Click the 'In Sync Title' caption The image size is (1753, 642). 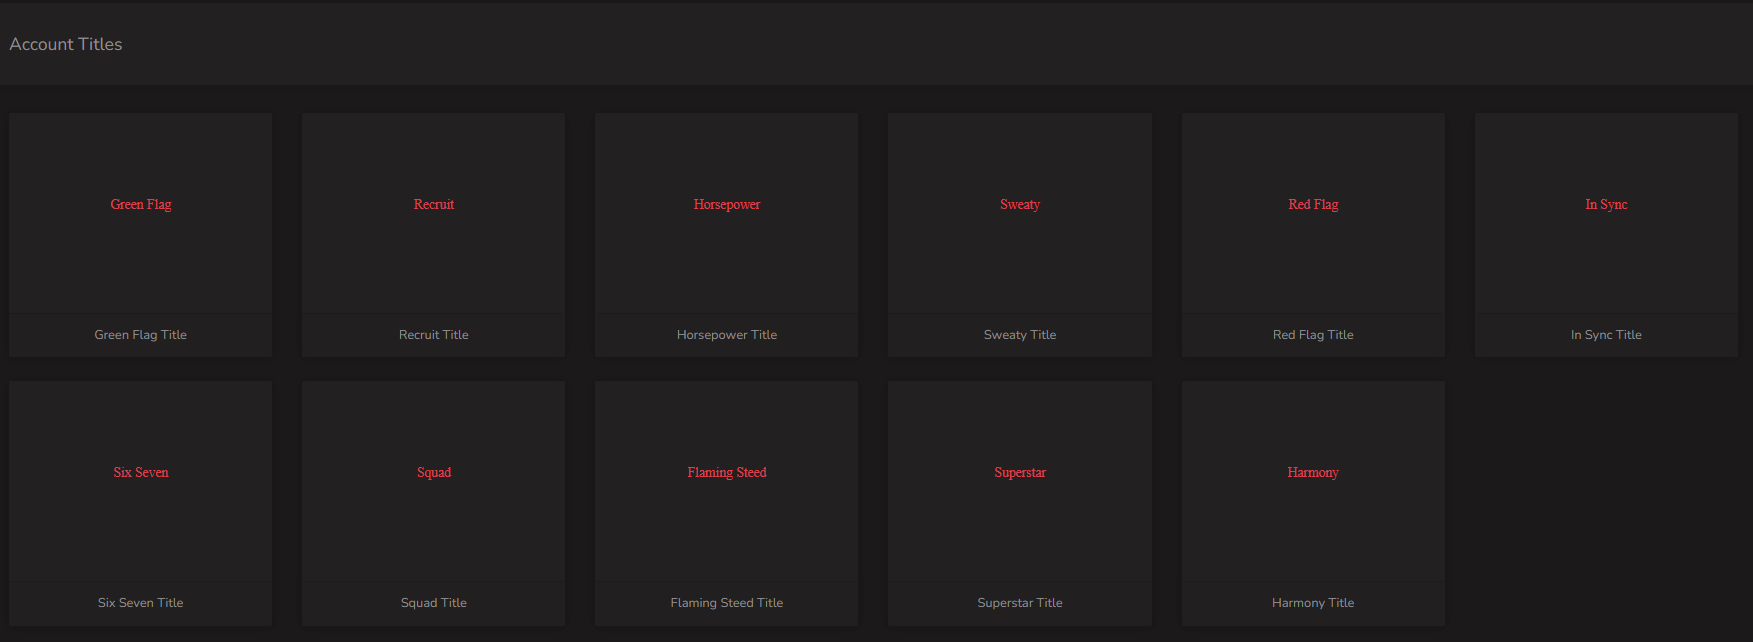click(1606, 335)
